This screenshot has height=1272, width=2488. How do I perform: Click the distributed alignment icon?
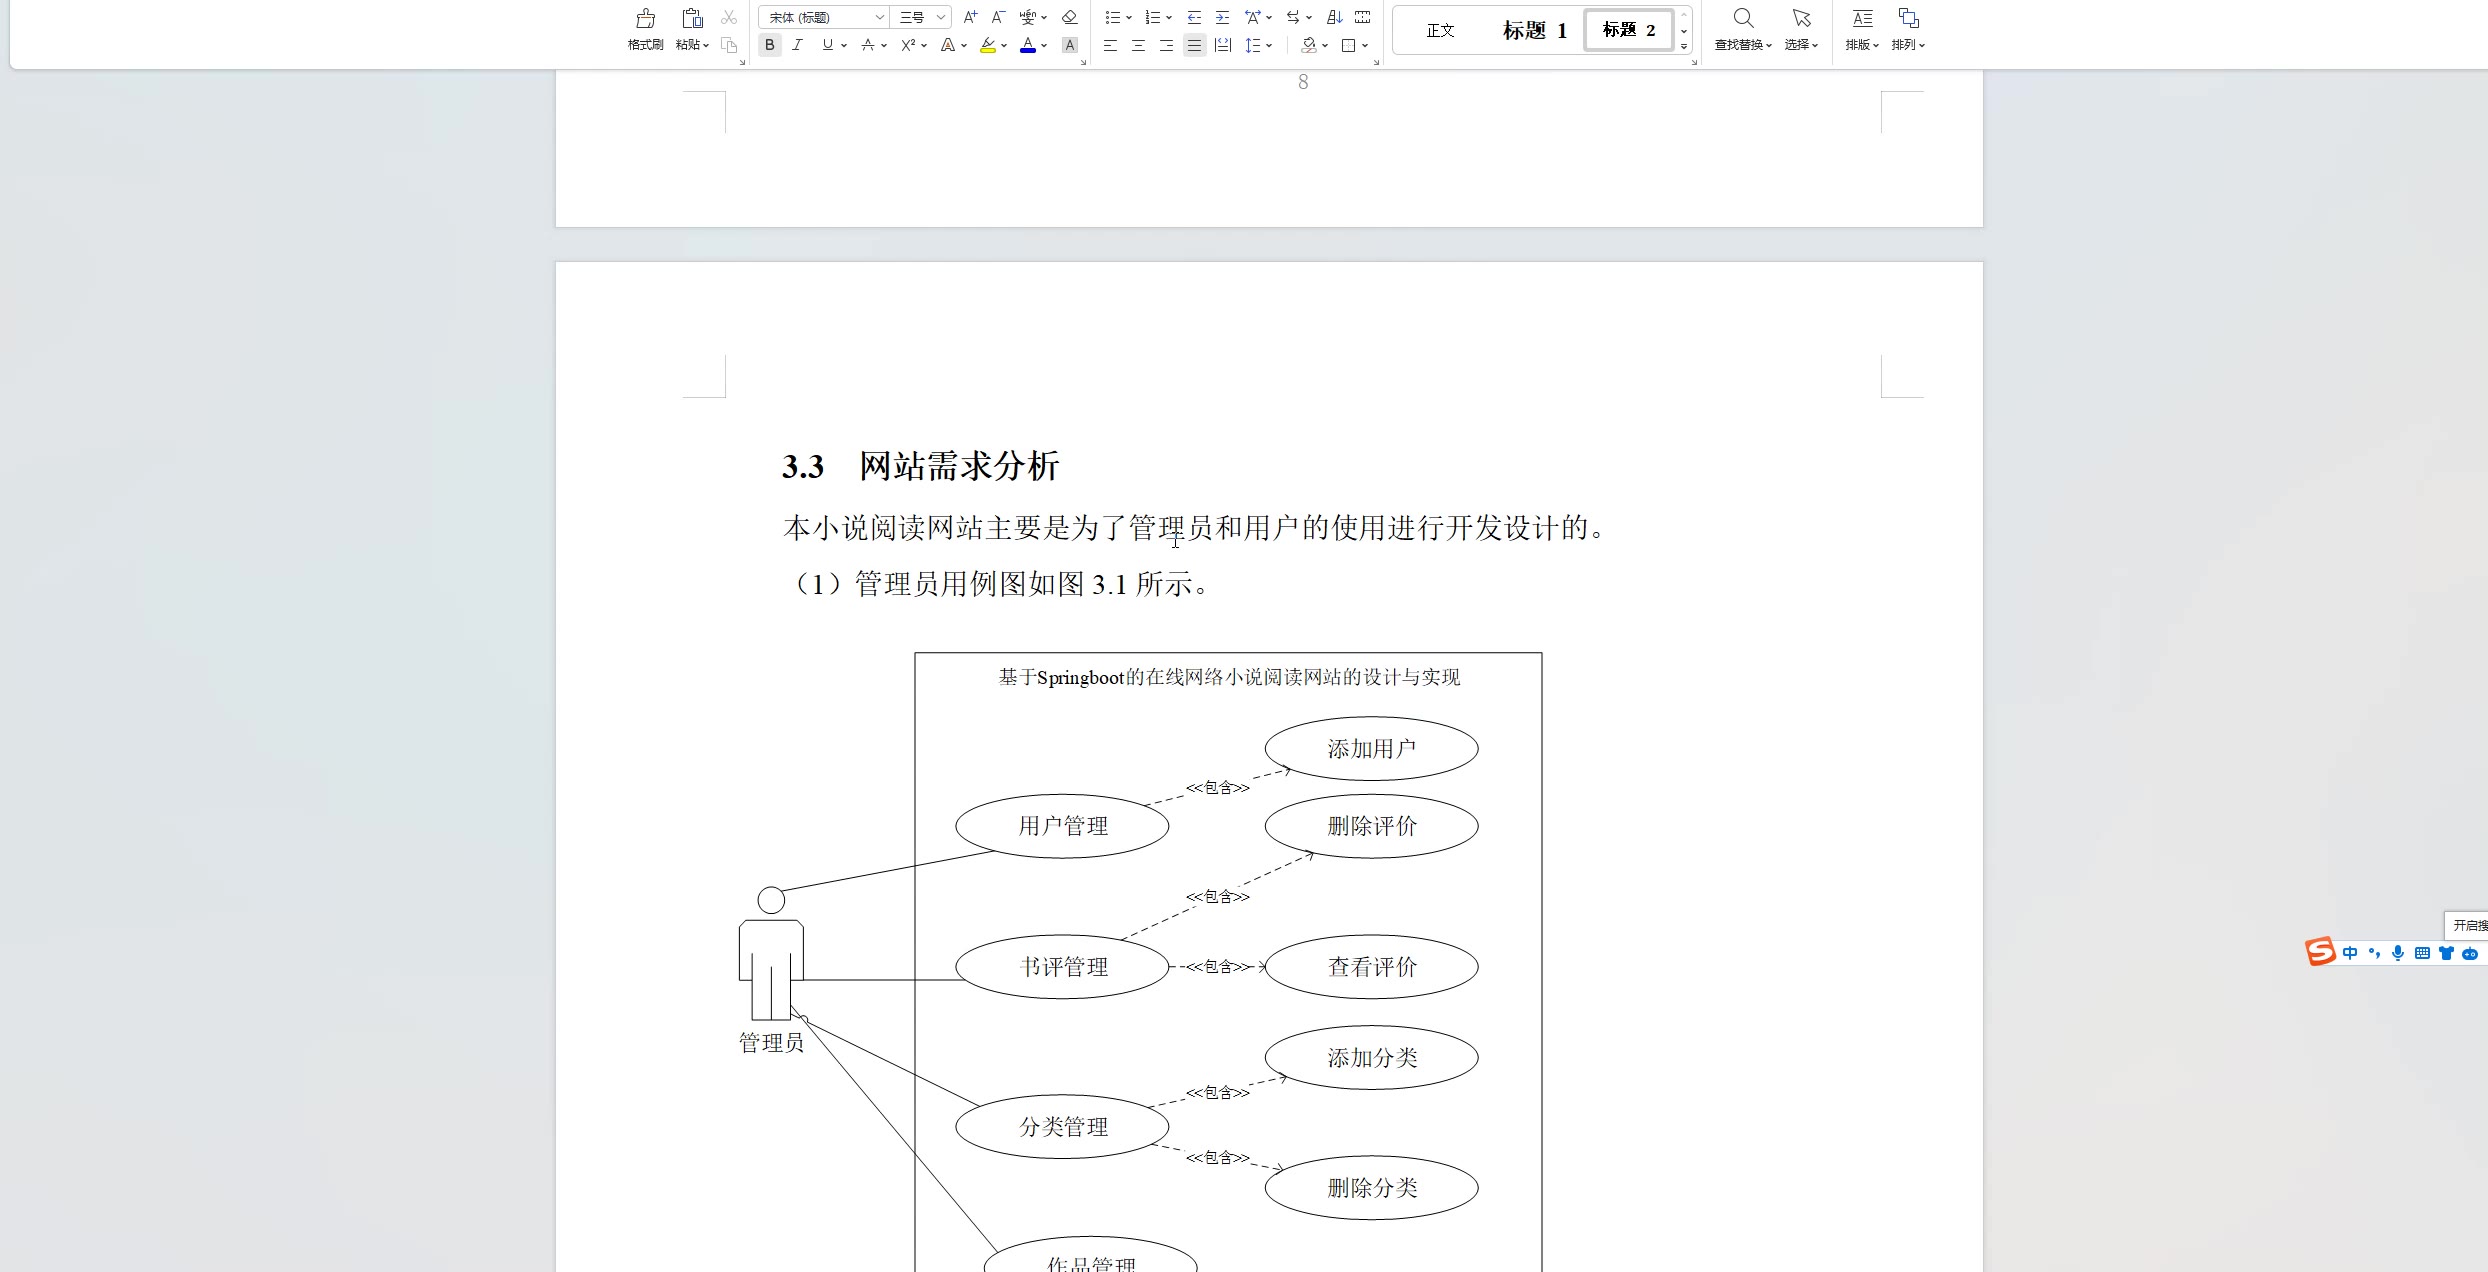click(1222, 45)
